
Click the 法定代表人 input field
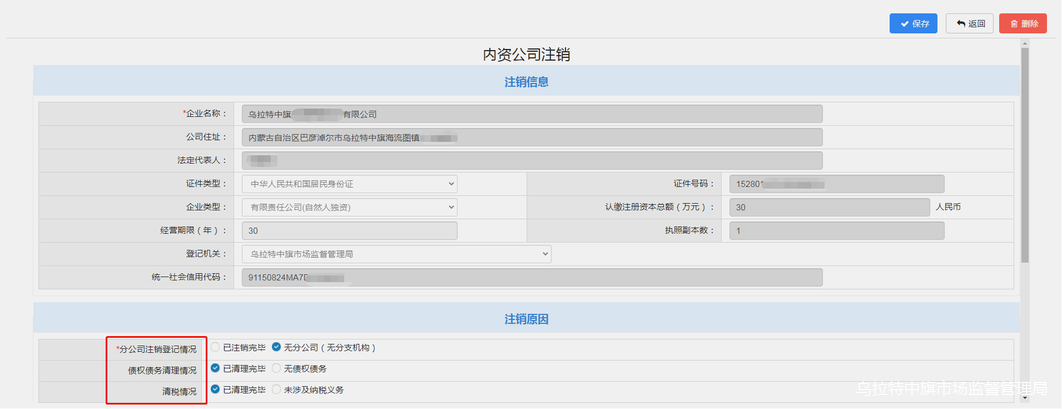click(531, 160)
